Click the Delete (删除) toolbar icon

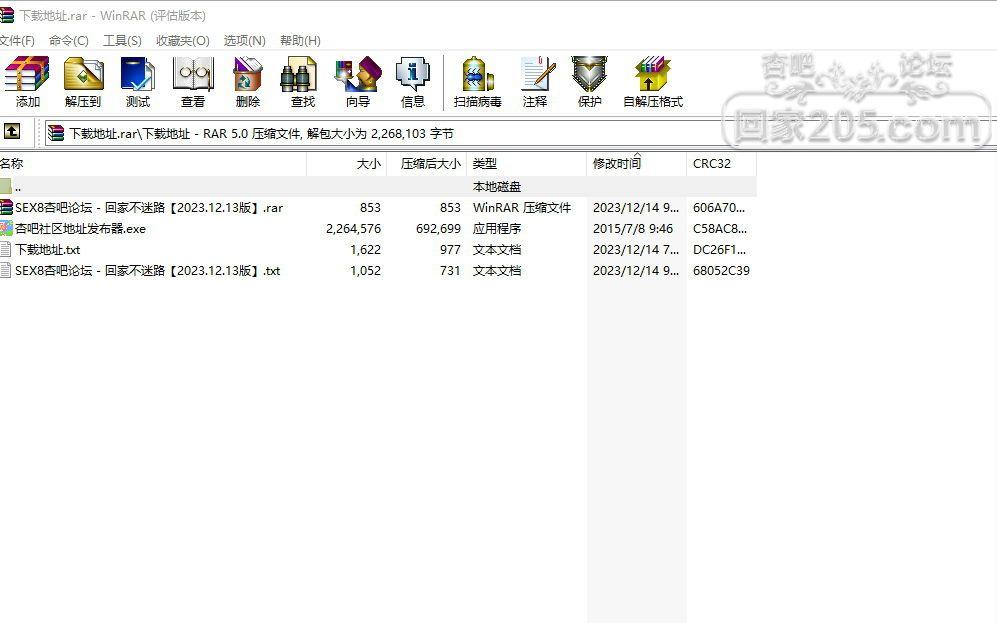[247, 74]
